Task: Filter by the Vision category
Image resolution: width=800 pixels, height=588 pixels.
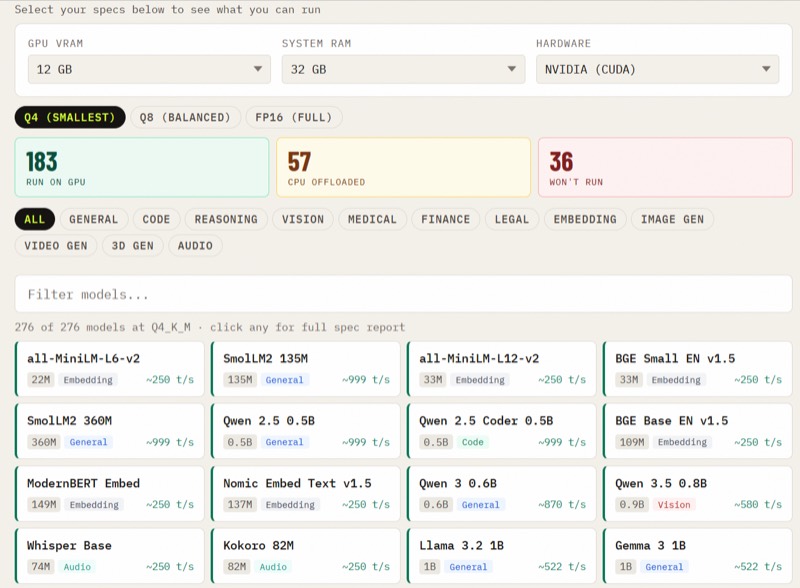Action: tap(303, 219)
